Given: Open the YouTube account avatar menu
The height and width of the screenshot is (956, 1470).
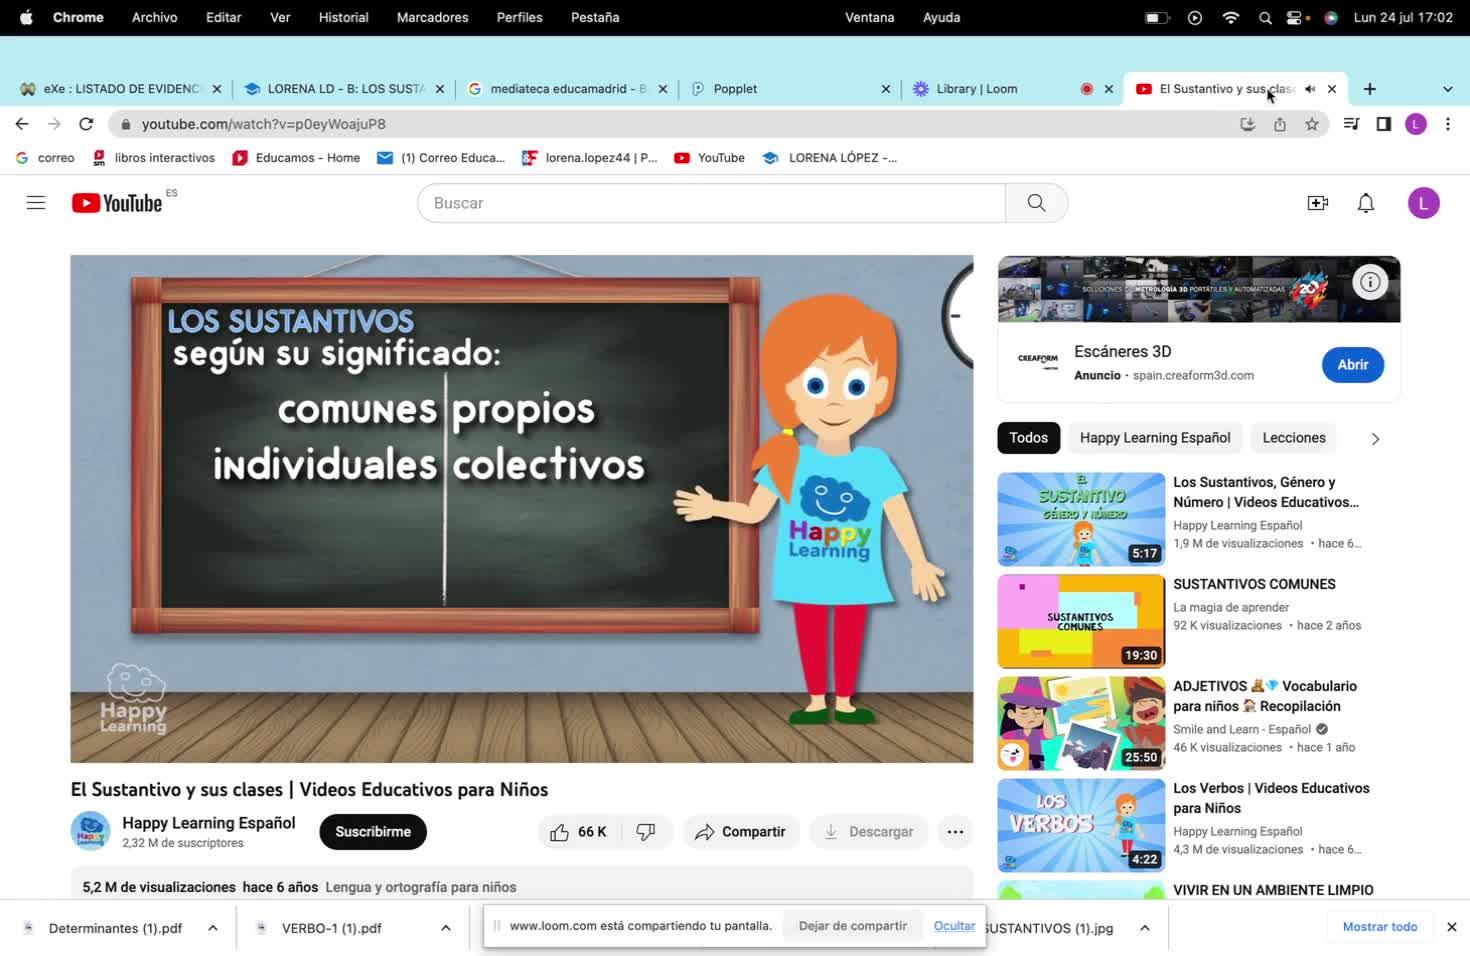Looking at the screenshot, I should [x=1423, y=203].
